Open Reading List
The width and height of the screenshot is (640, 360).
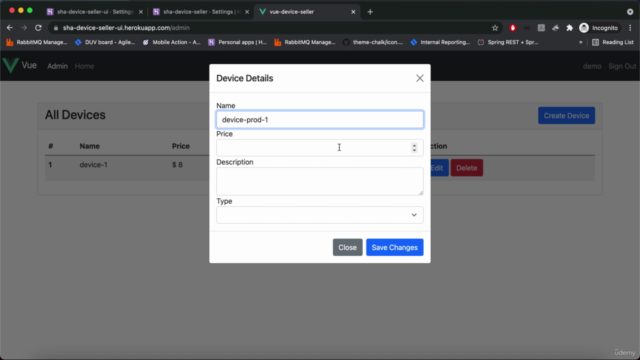(x=613, y=42)
